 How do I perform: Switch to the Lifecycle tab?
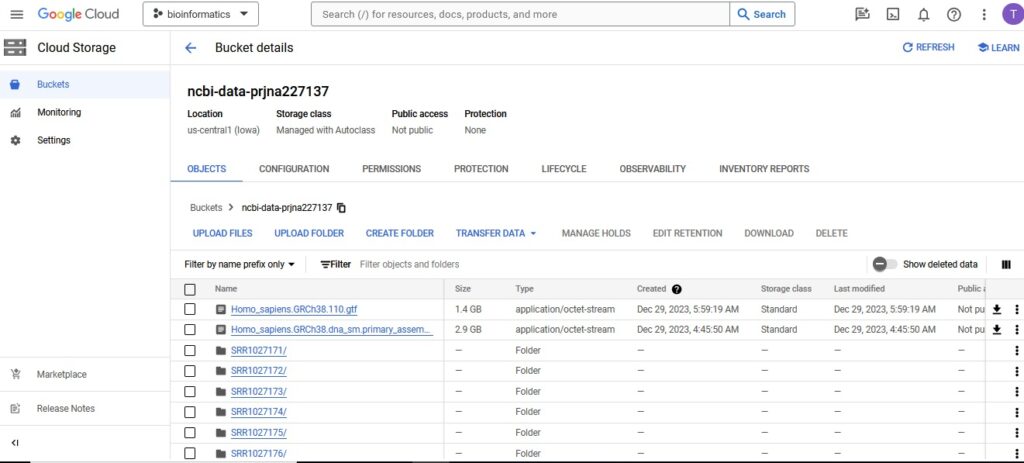[563, 169]
